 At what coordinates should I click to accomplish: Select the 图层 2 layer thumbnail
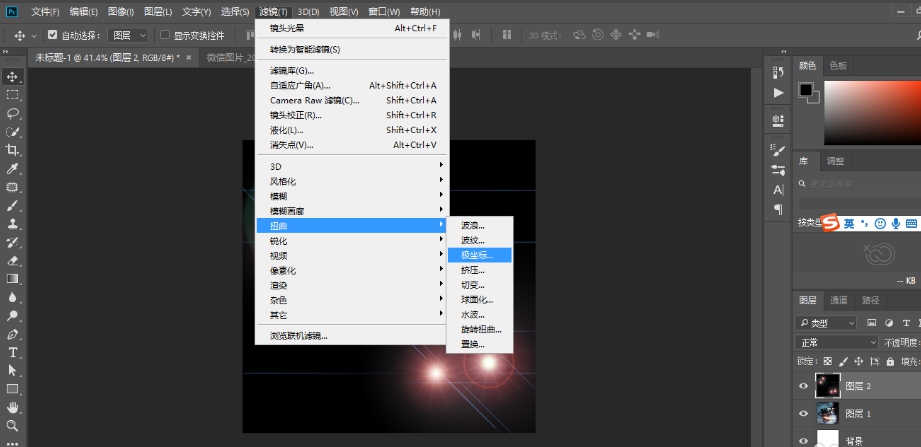pyautogui.click(x=828, y=386)
